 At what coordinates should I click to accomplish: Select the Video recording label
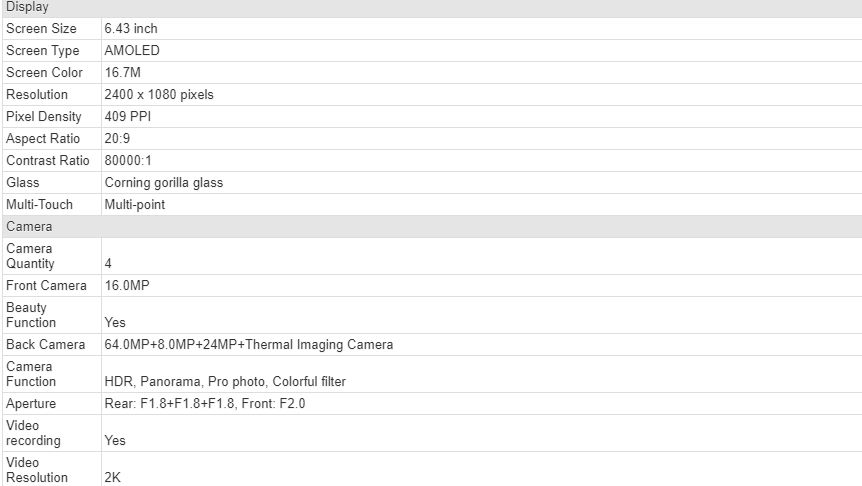tap(33, 433)
